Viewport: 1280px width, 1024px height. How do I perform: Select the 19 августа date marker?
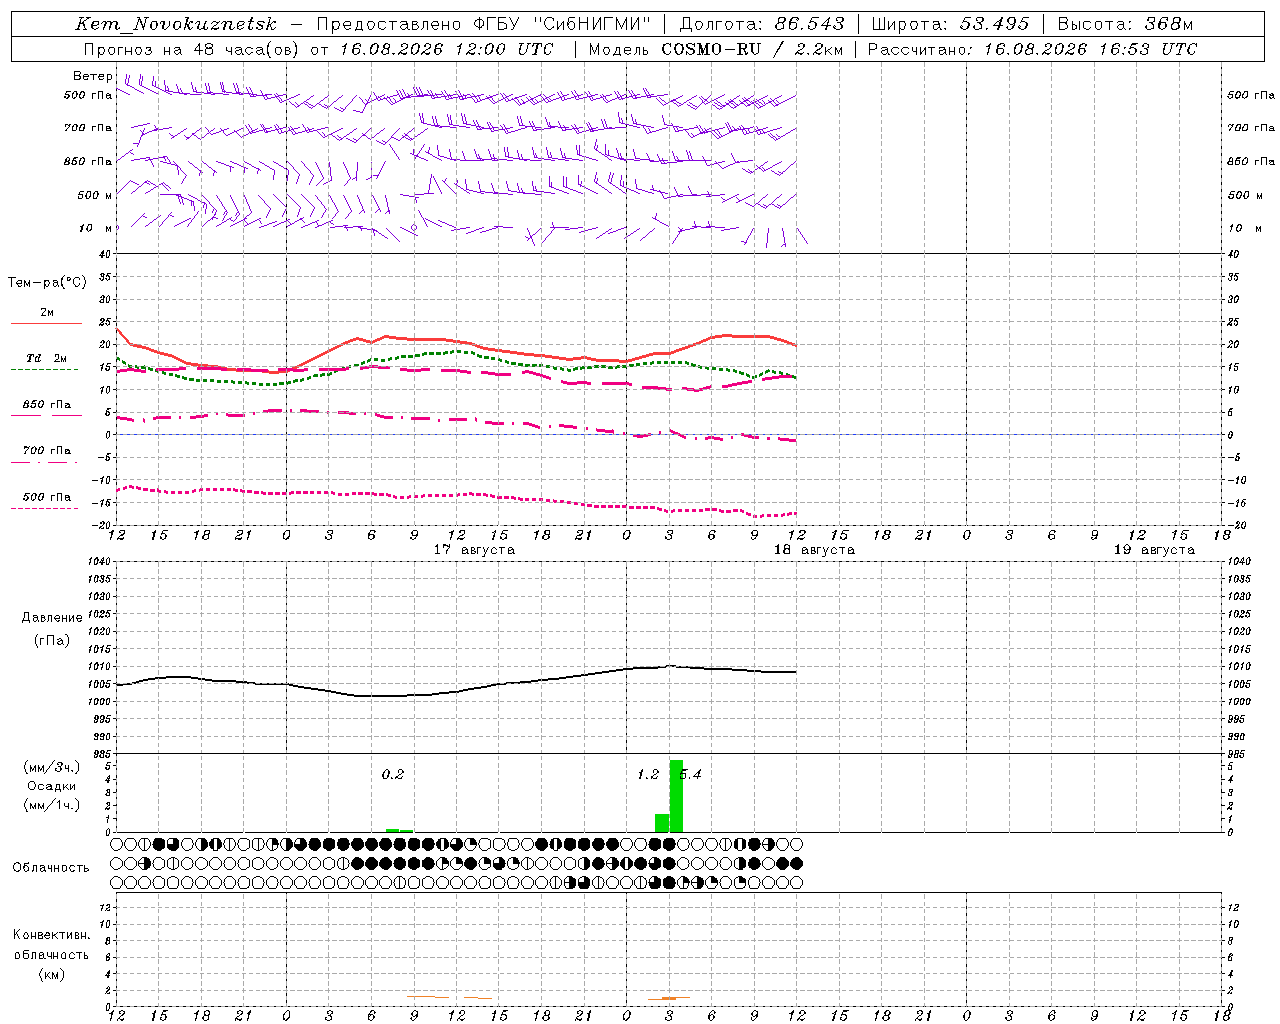point(1154,550)
